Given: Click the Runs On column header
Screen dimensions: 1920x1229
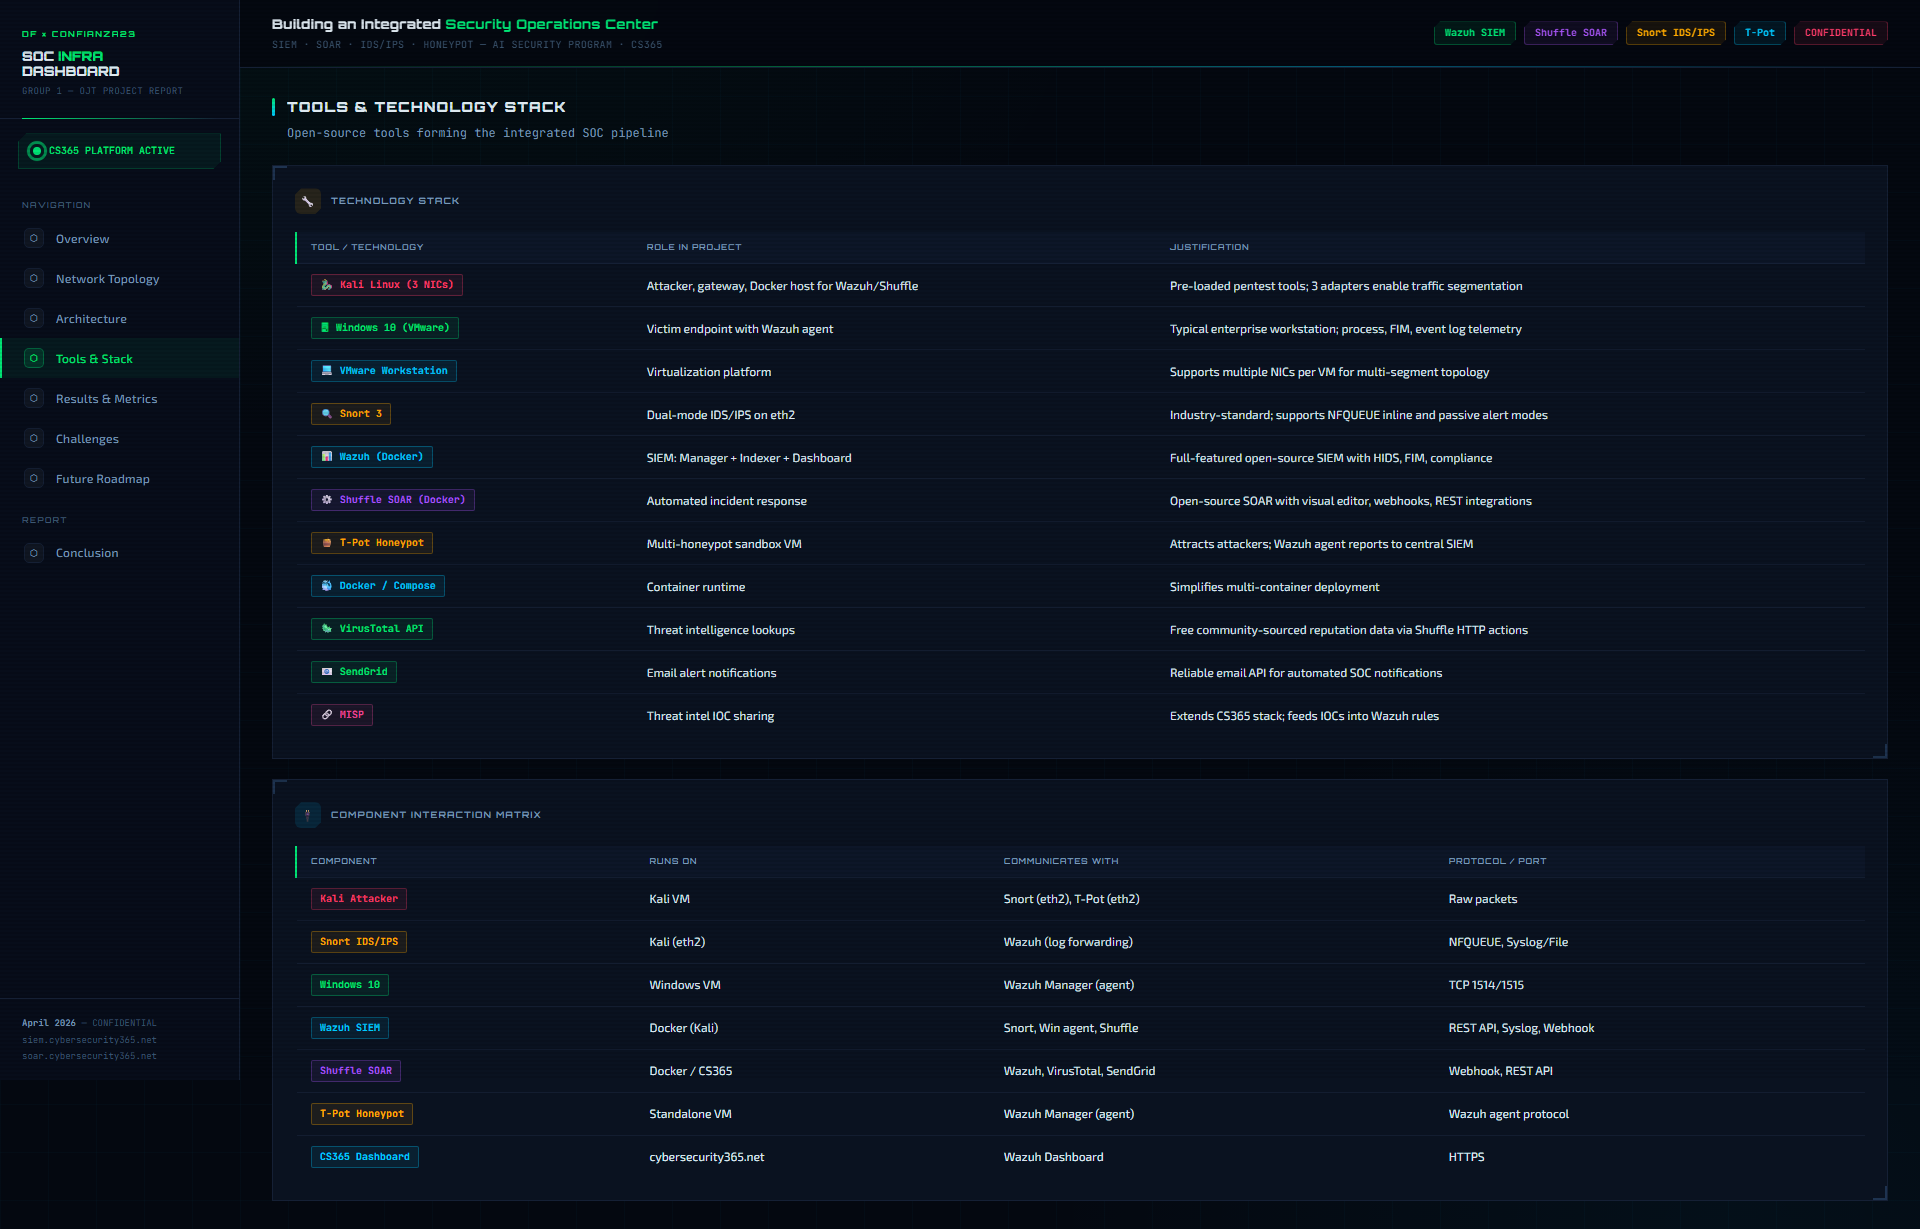Looking at the screenshot, I should [x=673, y=861].
